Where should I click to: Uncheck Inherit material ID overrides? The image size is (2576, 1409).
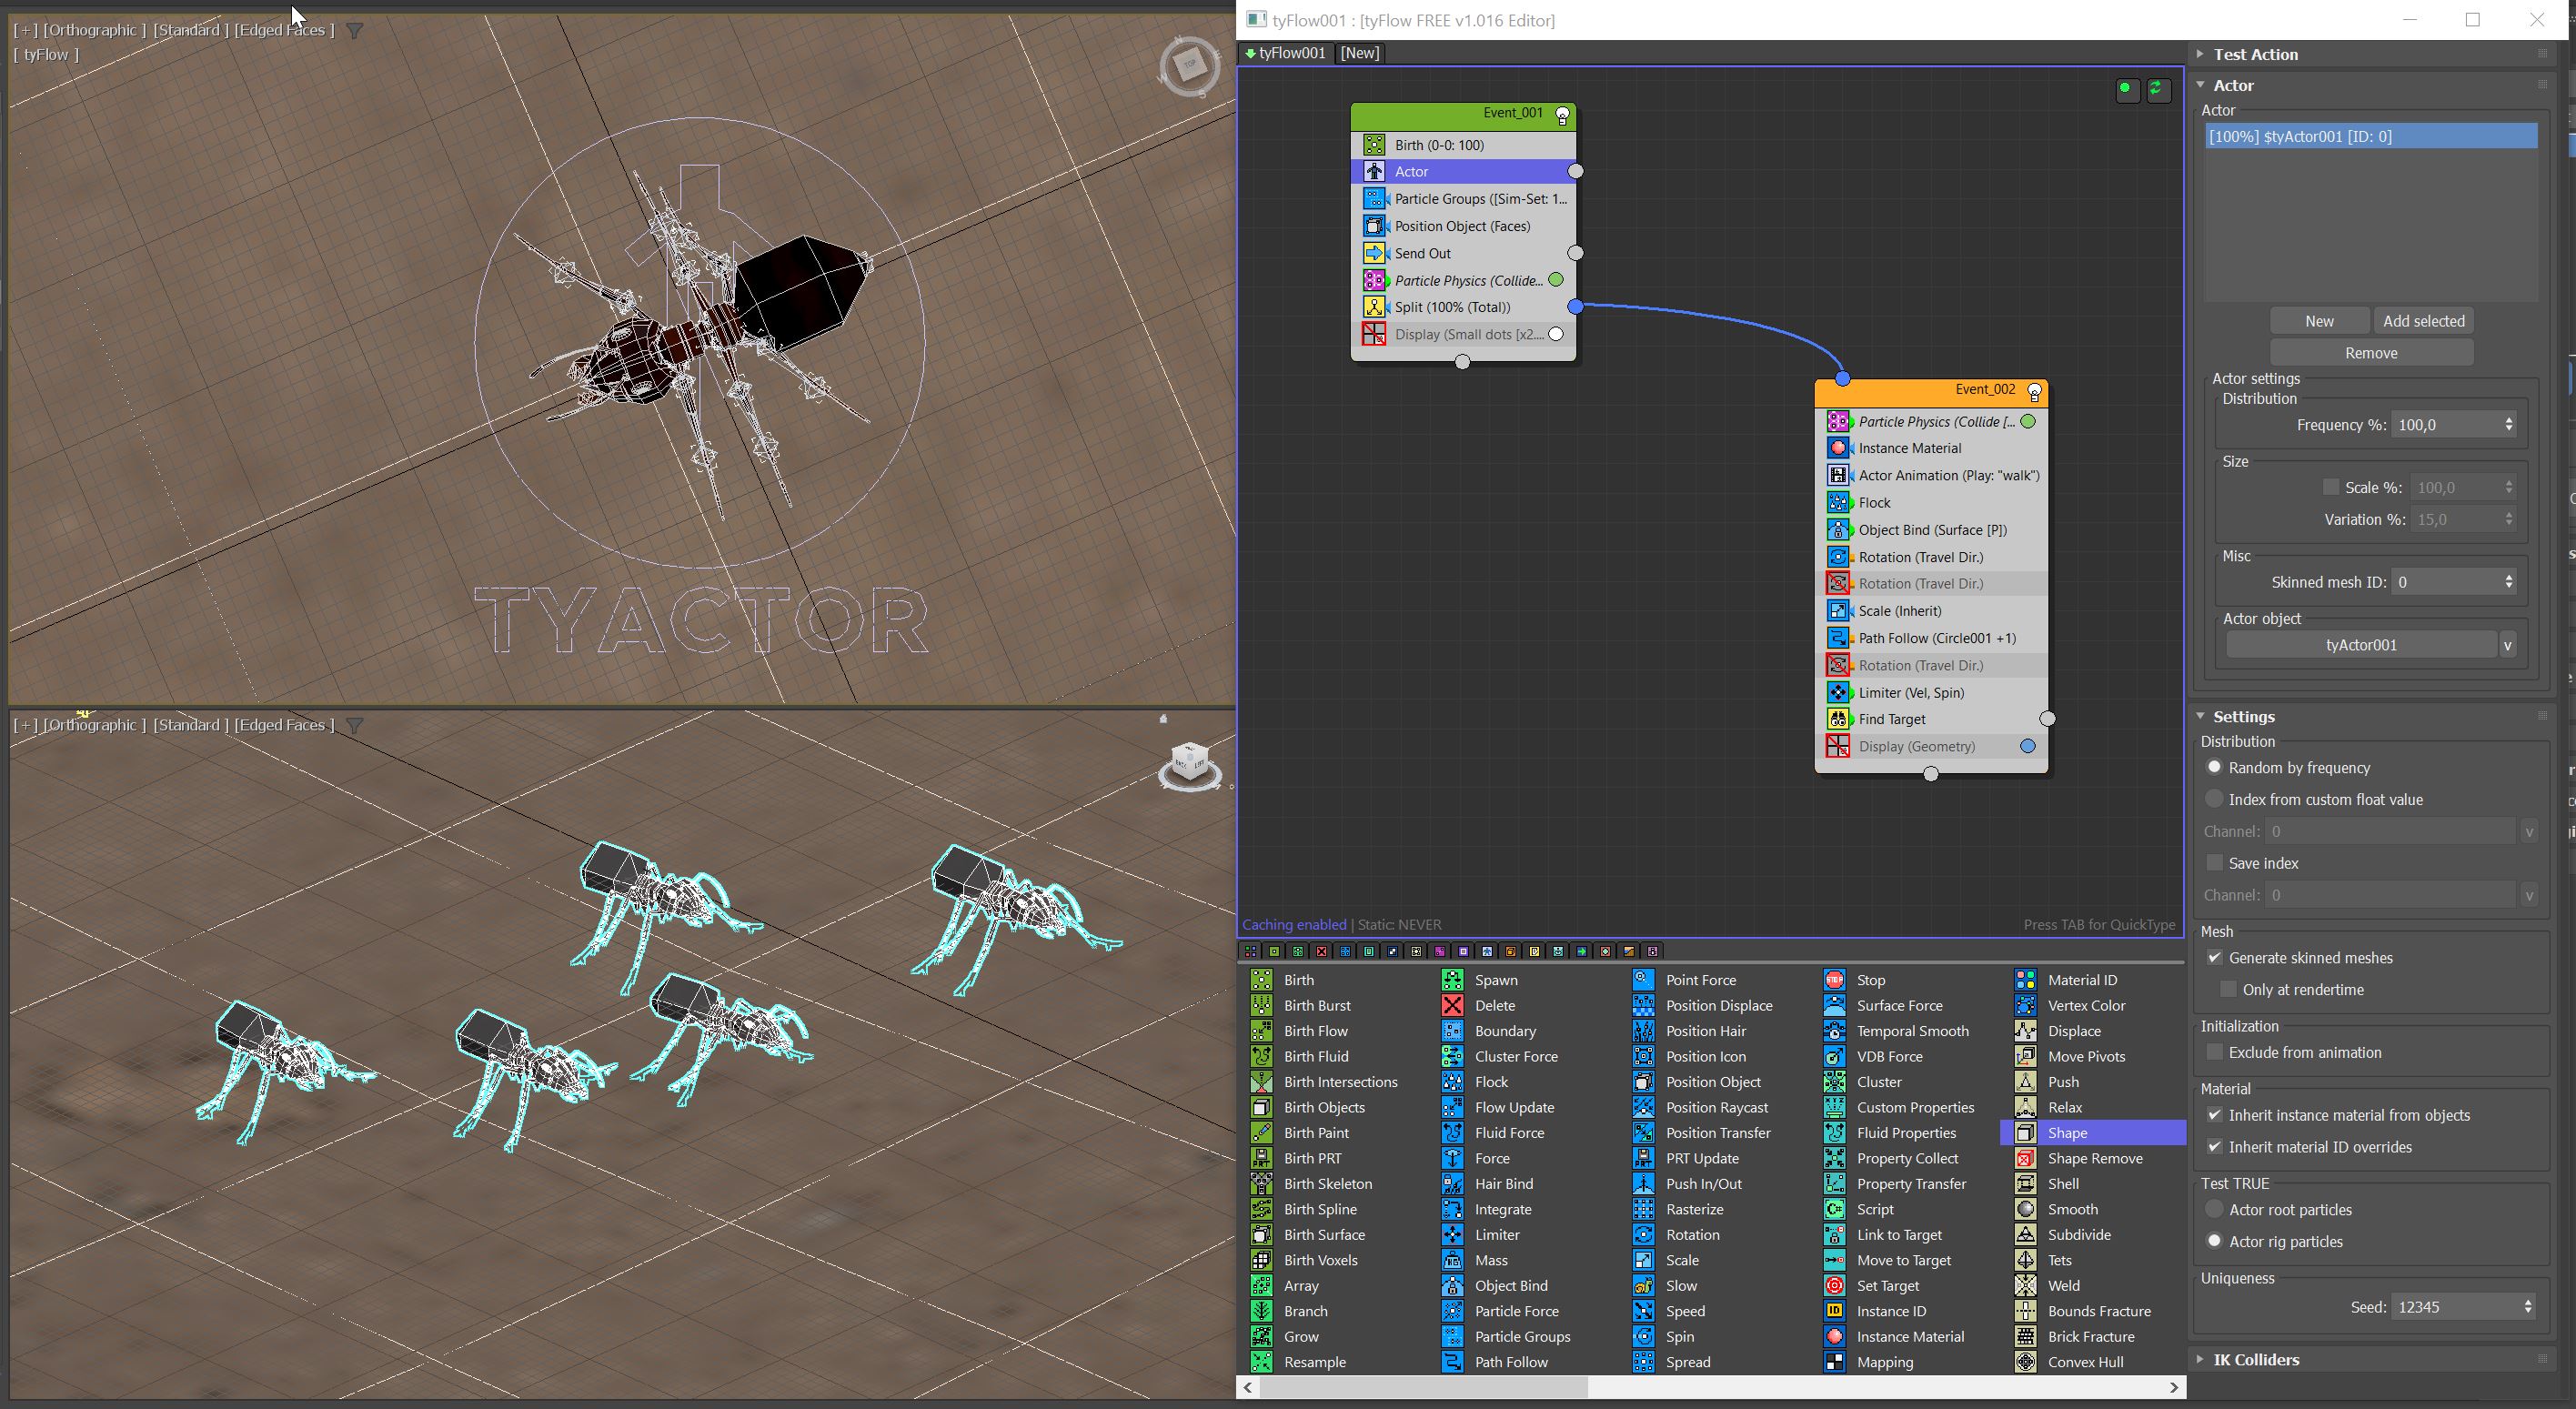coord(2215,1148)
